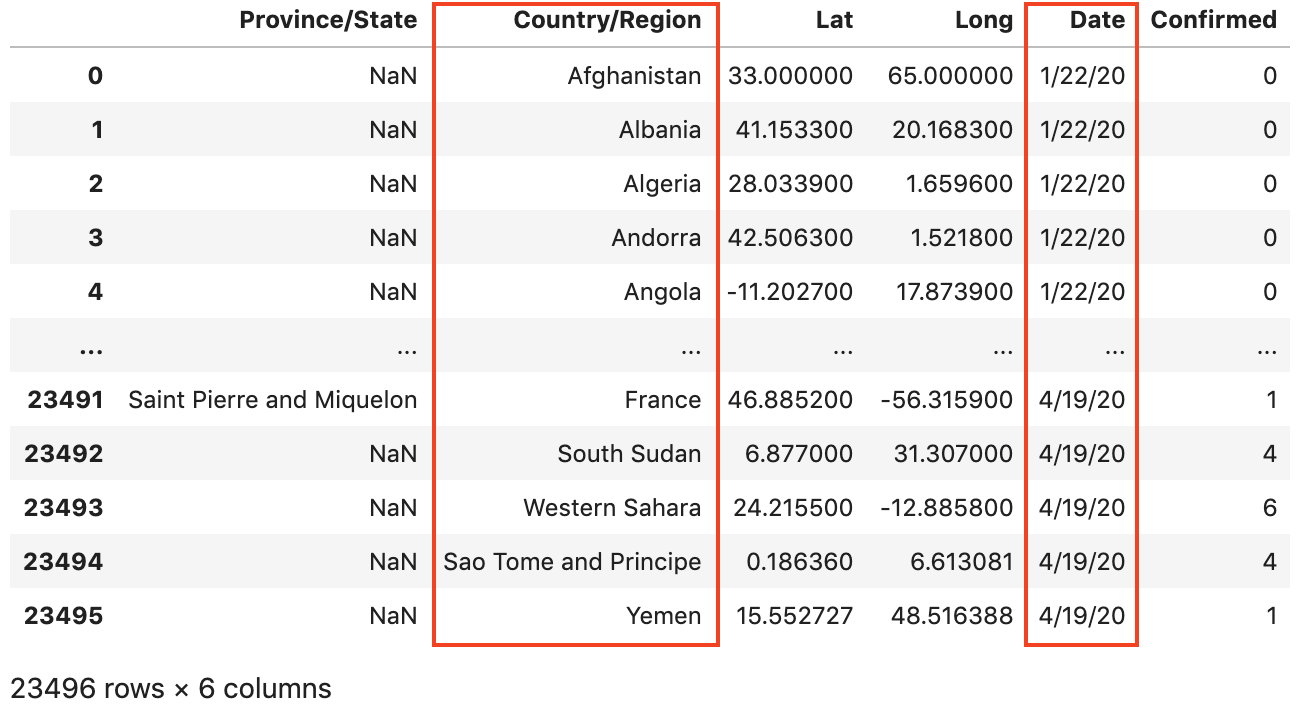
Task: Click the Long column header
Action: 983,21
